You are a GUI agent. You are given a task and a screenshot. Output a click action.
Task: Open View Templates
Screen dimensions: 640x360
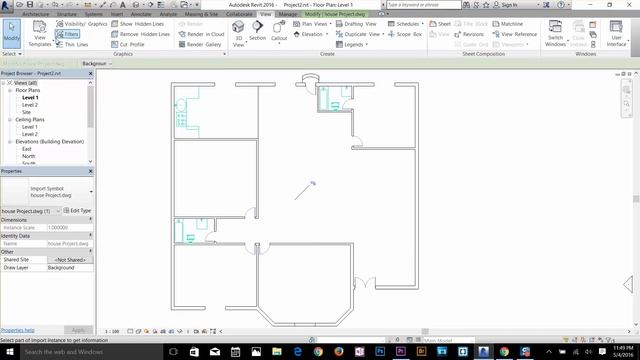click(40, 33)
